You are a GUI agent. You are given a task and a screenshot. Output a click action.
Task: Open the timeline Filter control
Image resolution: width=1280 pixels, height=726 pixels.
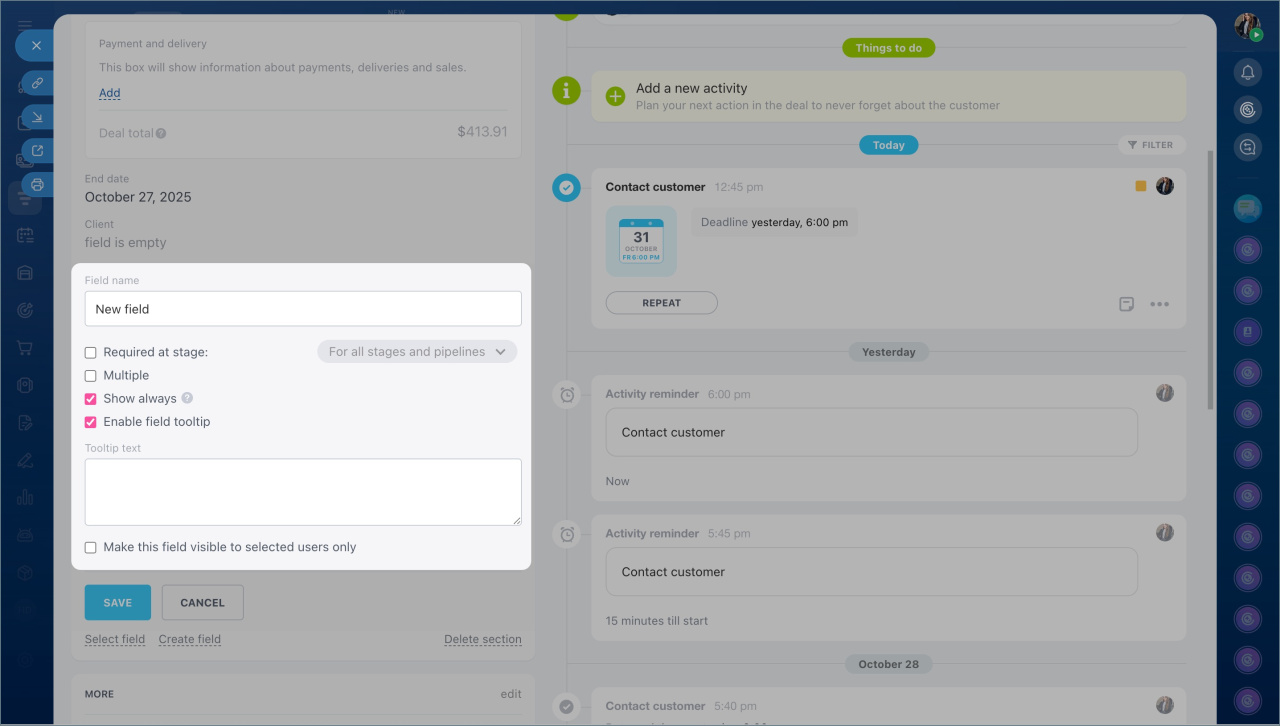point(1151,145)
